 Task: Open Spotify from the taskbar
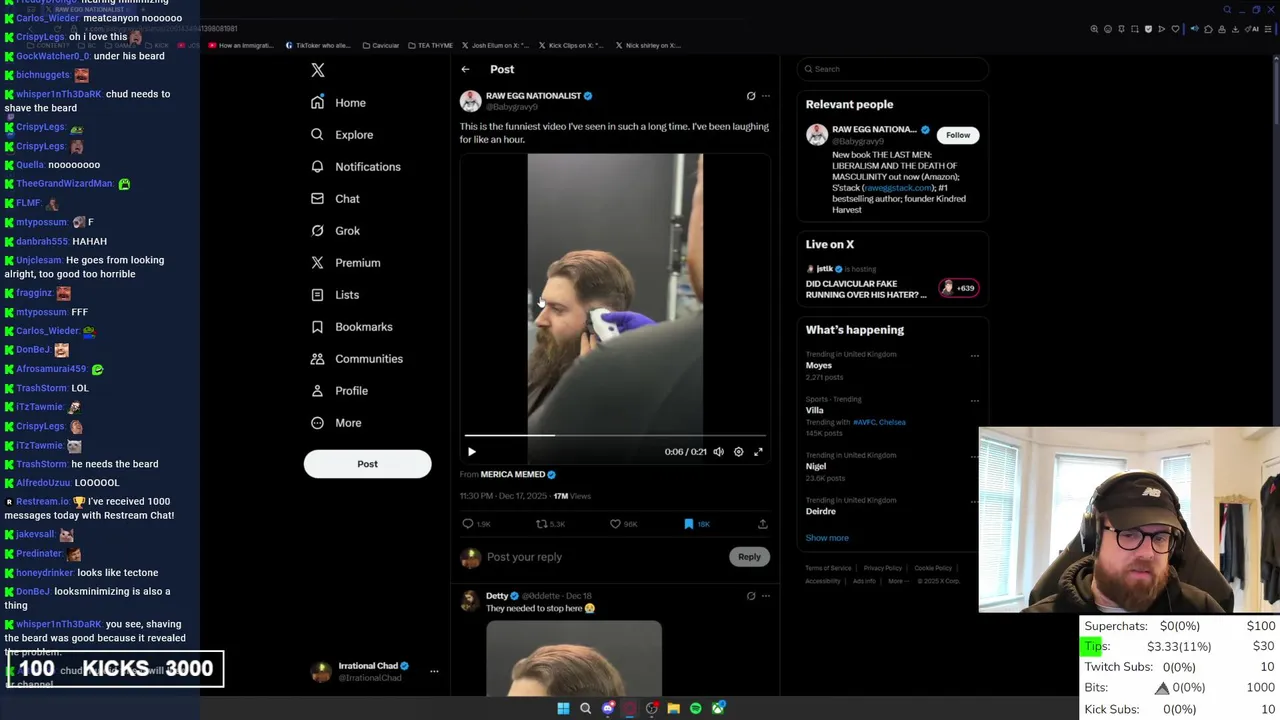[696, 708]
